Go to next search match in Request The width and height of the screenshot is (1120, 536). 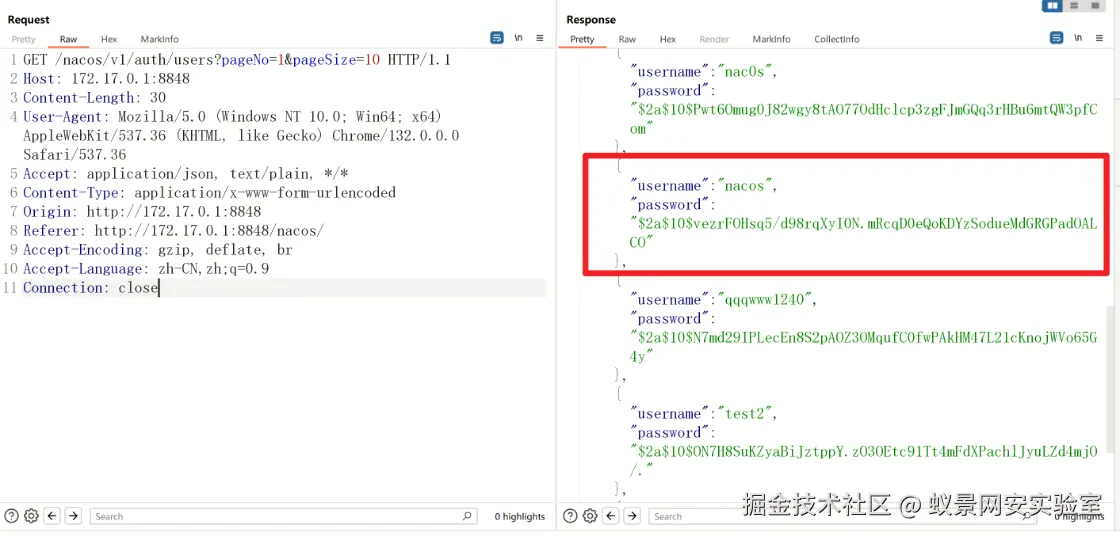tap(74, 515)
